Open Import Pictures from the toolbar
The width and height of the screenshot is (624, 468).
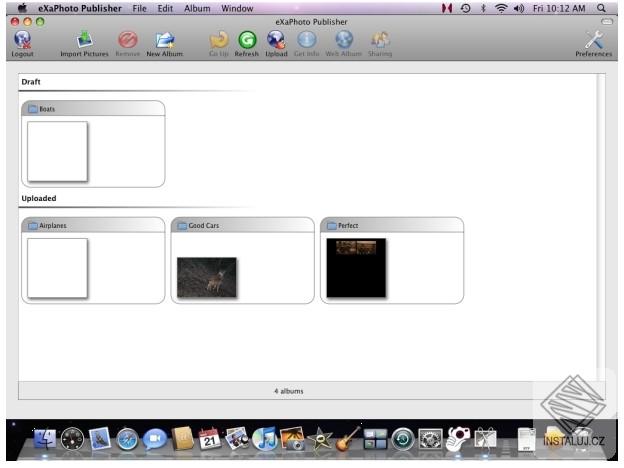click(x=84, y=43)
